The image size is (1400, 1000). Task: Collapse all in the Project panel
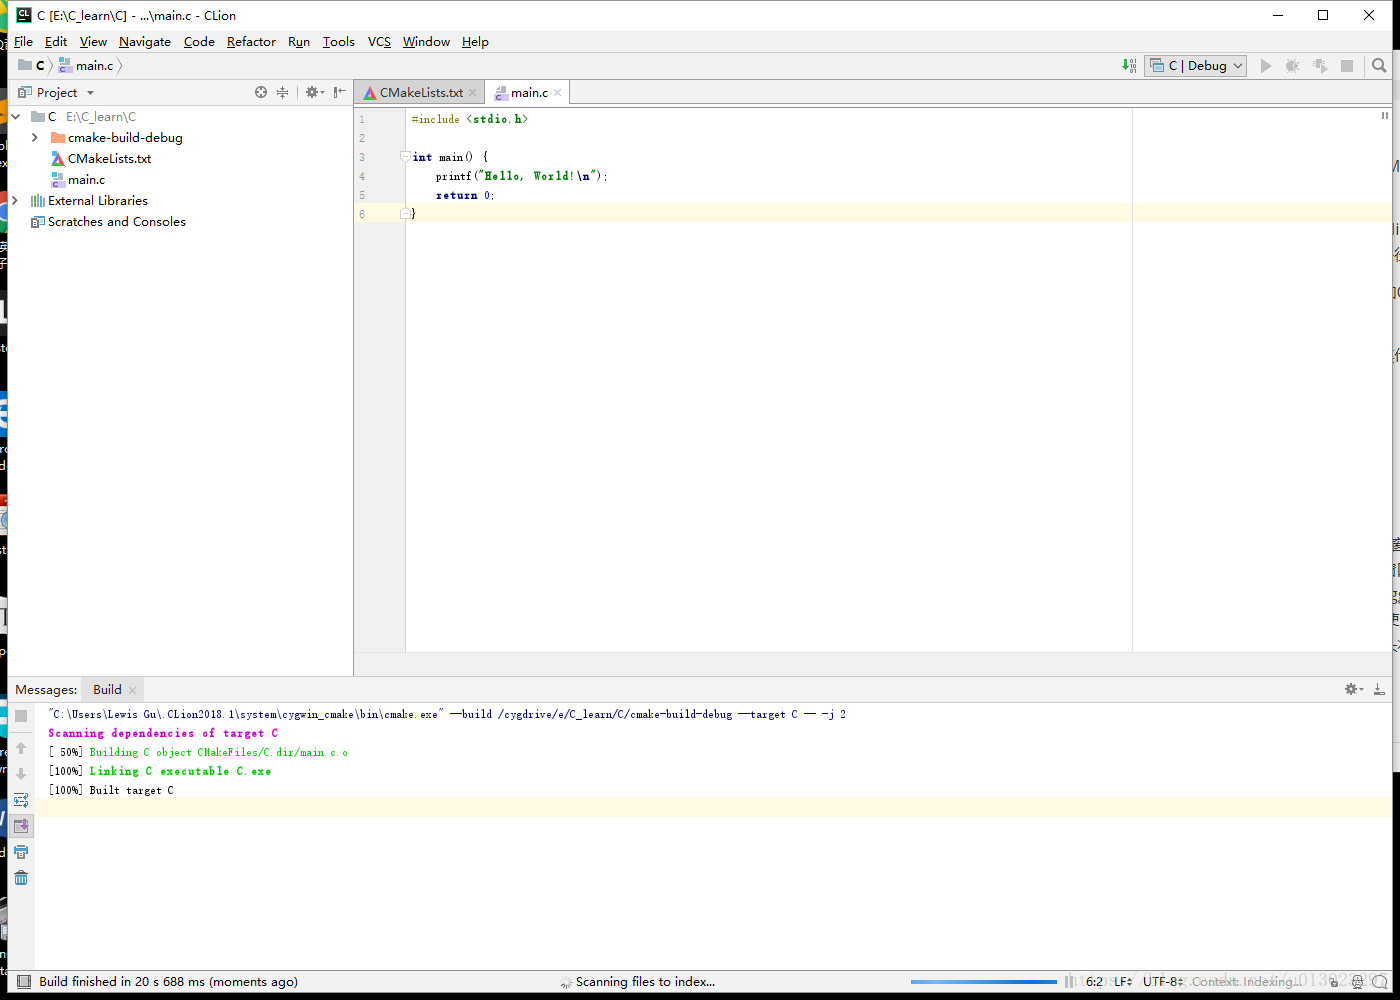click(283, 92)
